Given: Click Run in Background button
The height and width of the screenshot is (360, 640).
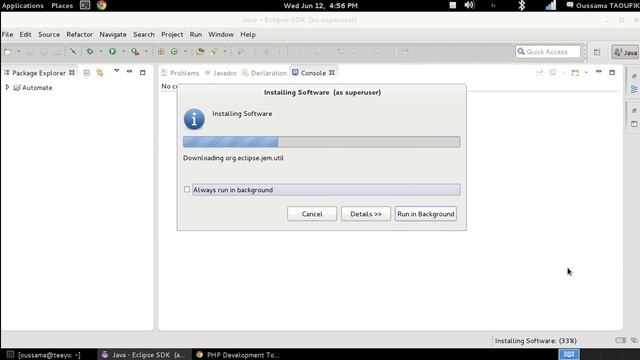Looking at the screenshot, I should pos(426,214).
